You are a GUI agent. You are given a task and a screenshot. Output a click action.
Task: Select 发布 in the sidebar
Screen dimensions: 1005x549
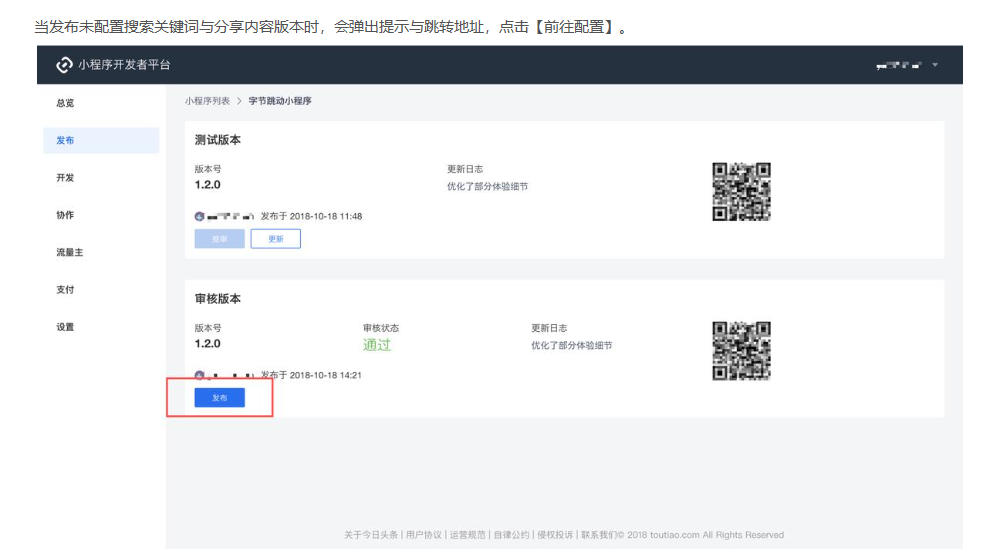coord(65,141)
